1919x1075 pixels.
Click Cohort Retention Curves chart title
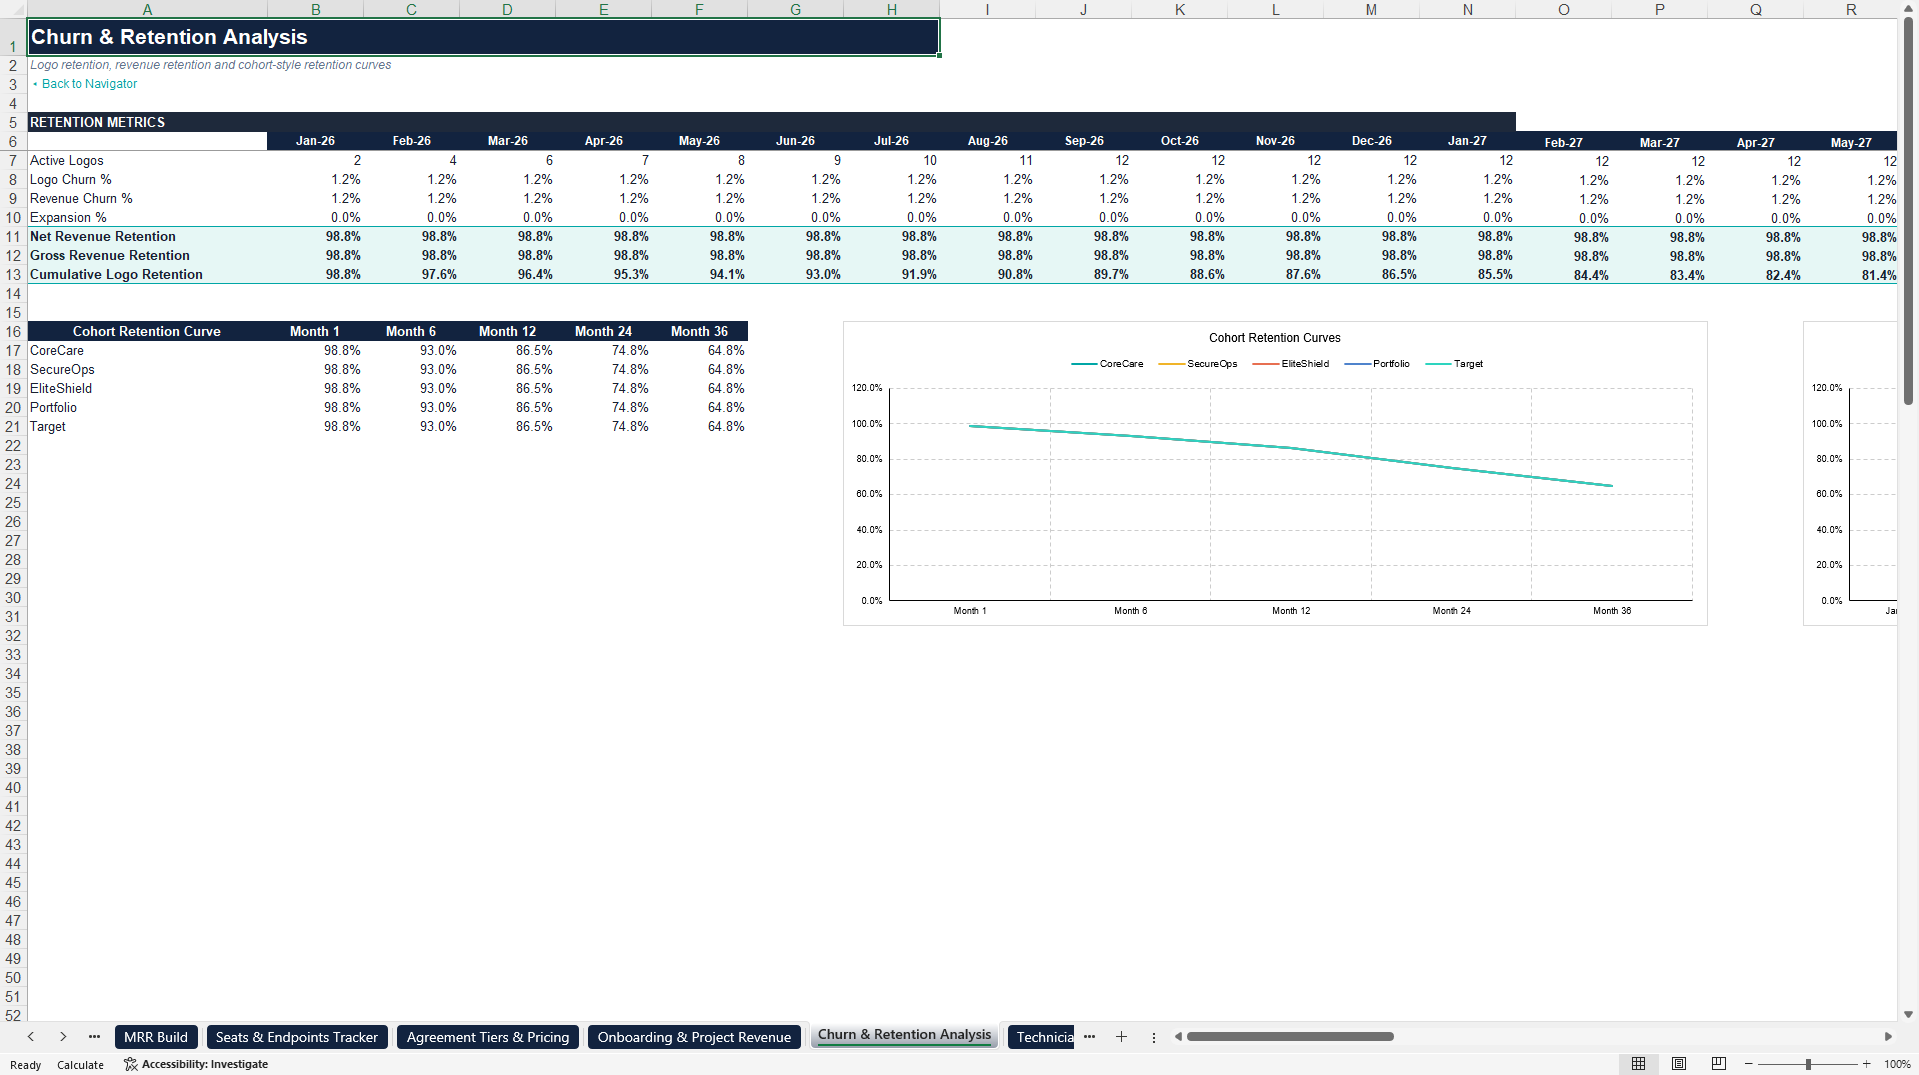tap(1274, 338)
